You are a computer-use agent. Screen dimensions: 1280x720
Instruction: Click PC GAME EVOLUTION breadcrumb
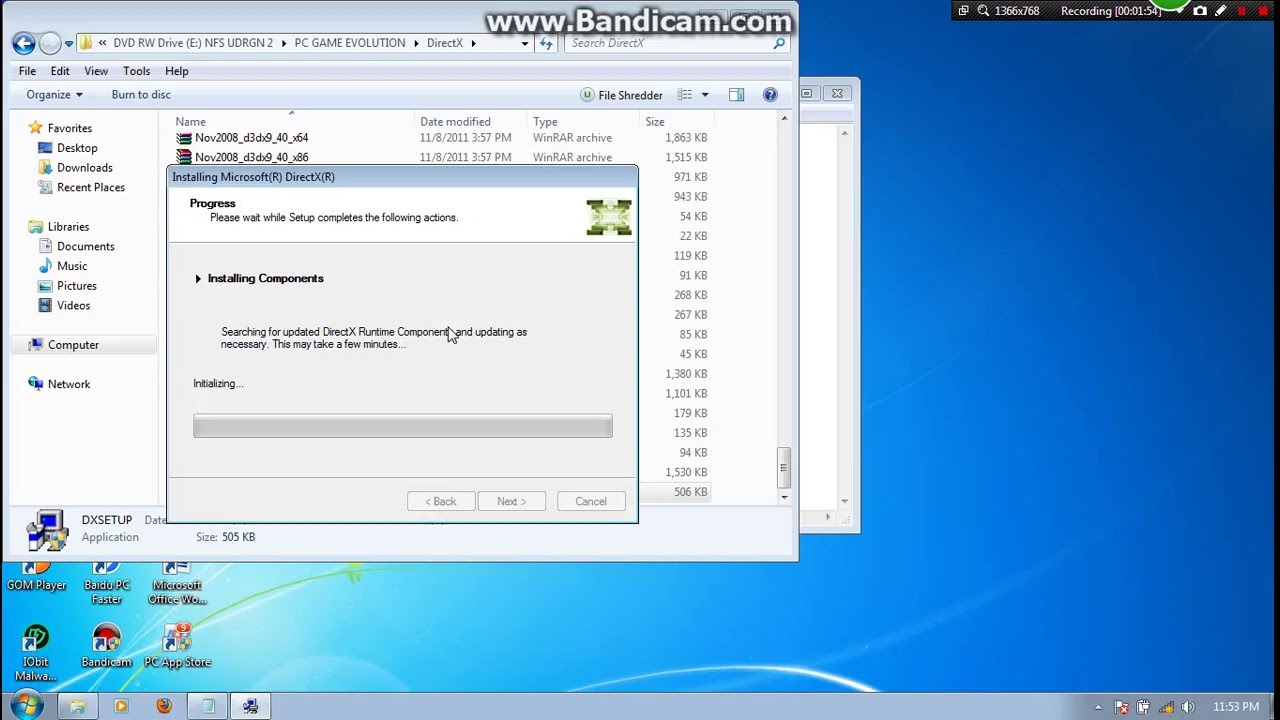click(x=350, y=43)
